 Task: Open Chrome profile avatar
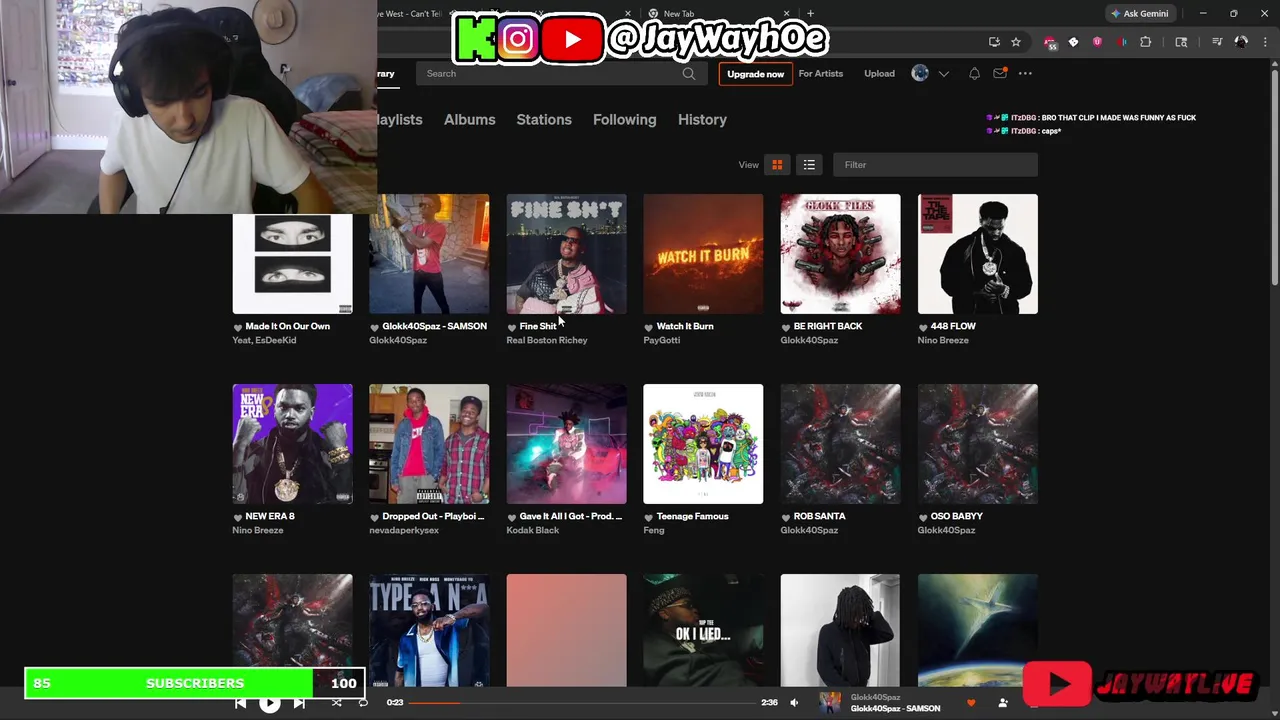coord(1241,42)
